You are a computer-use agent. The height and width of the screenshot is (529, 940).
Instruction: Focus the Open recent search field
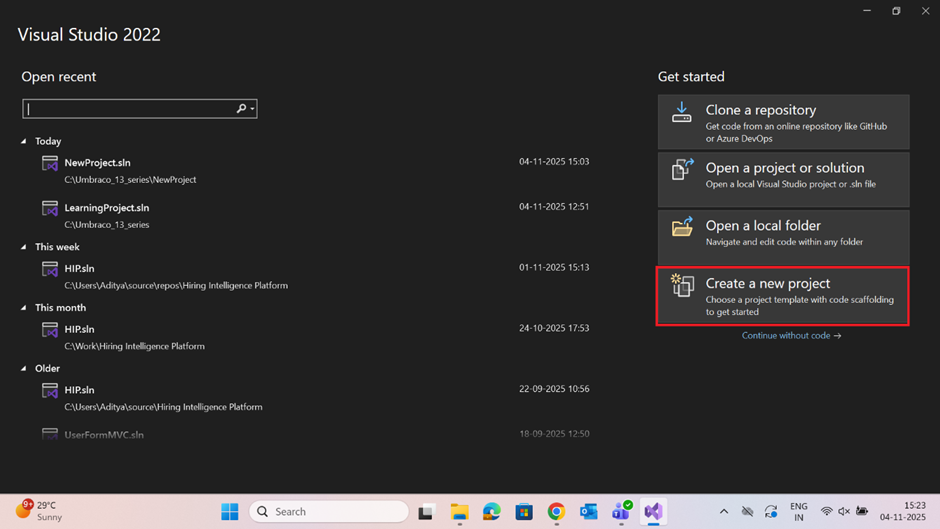coord(130,109)
